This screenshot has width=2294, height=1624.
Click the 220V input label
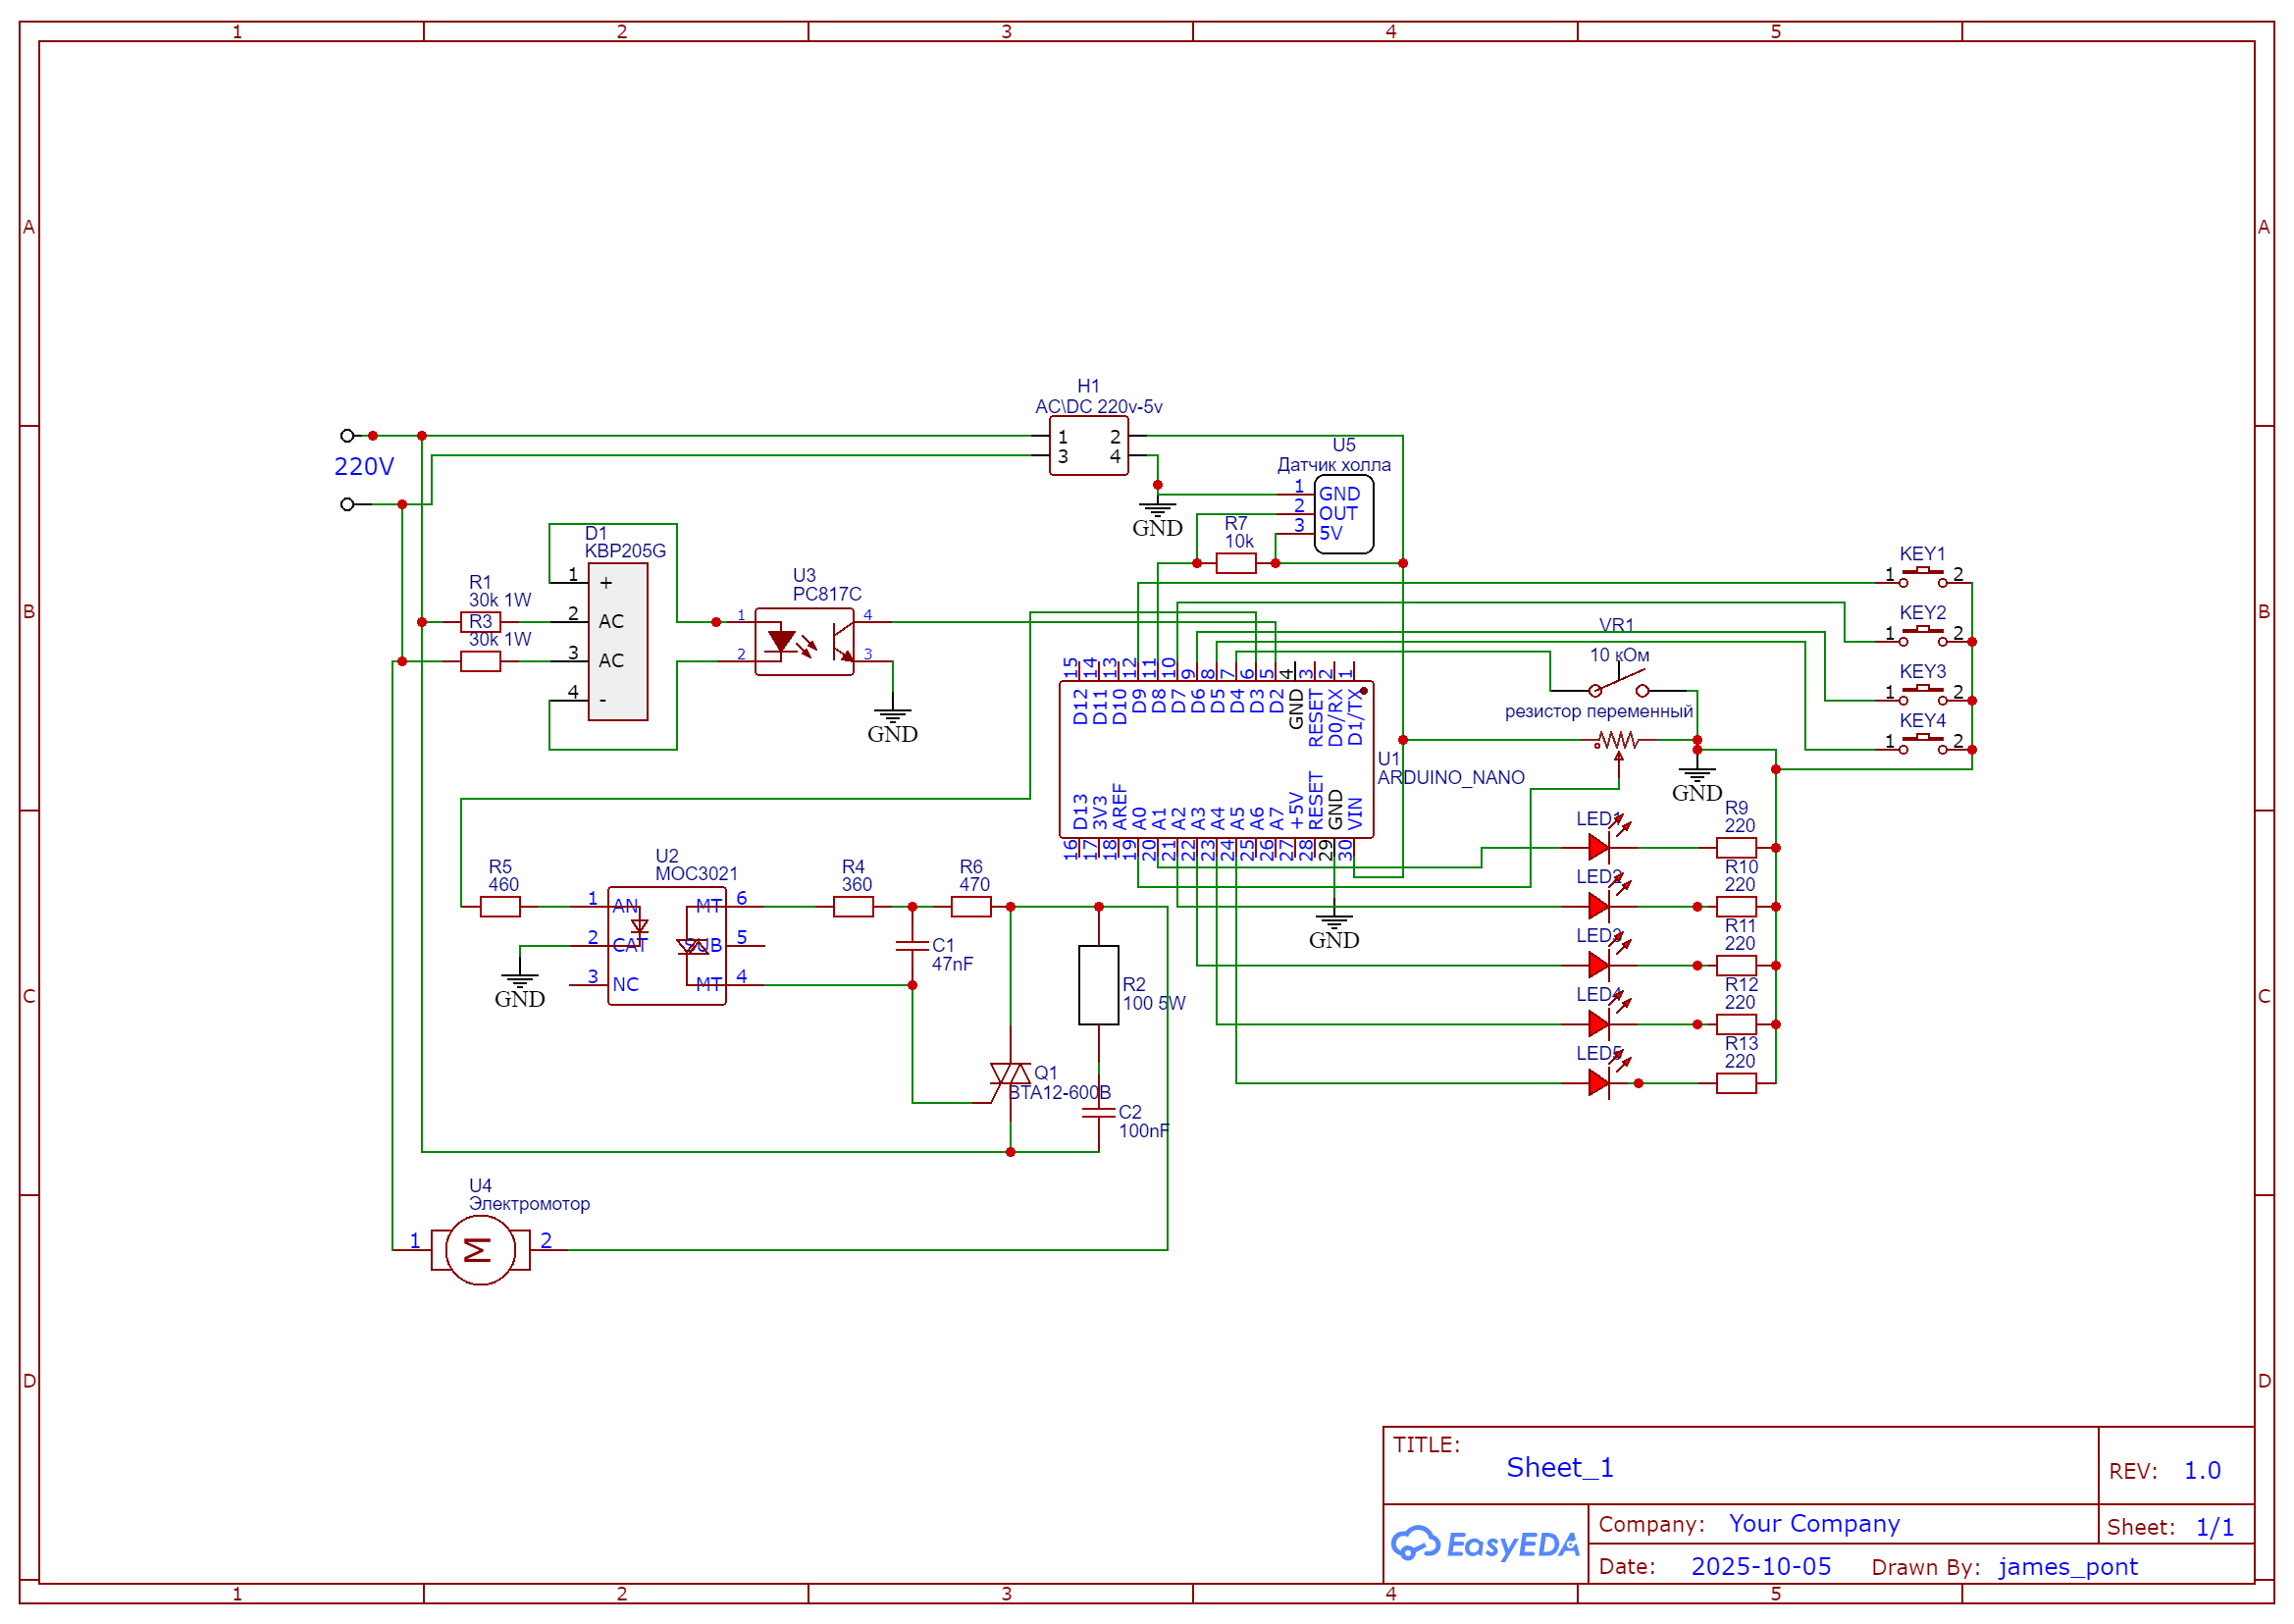tap(364, 467)
